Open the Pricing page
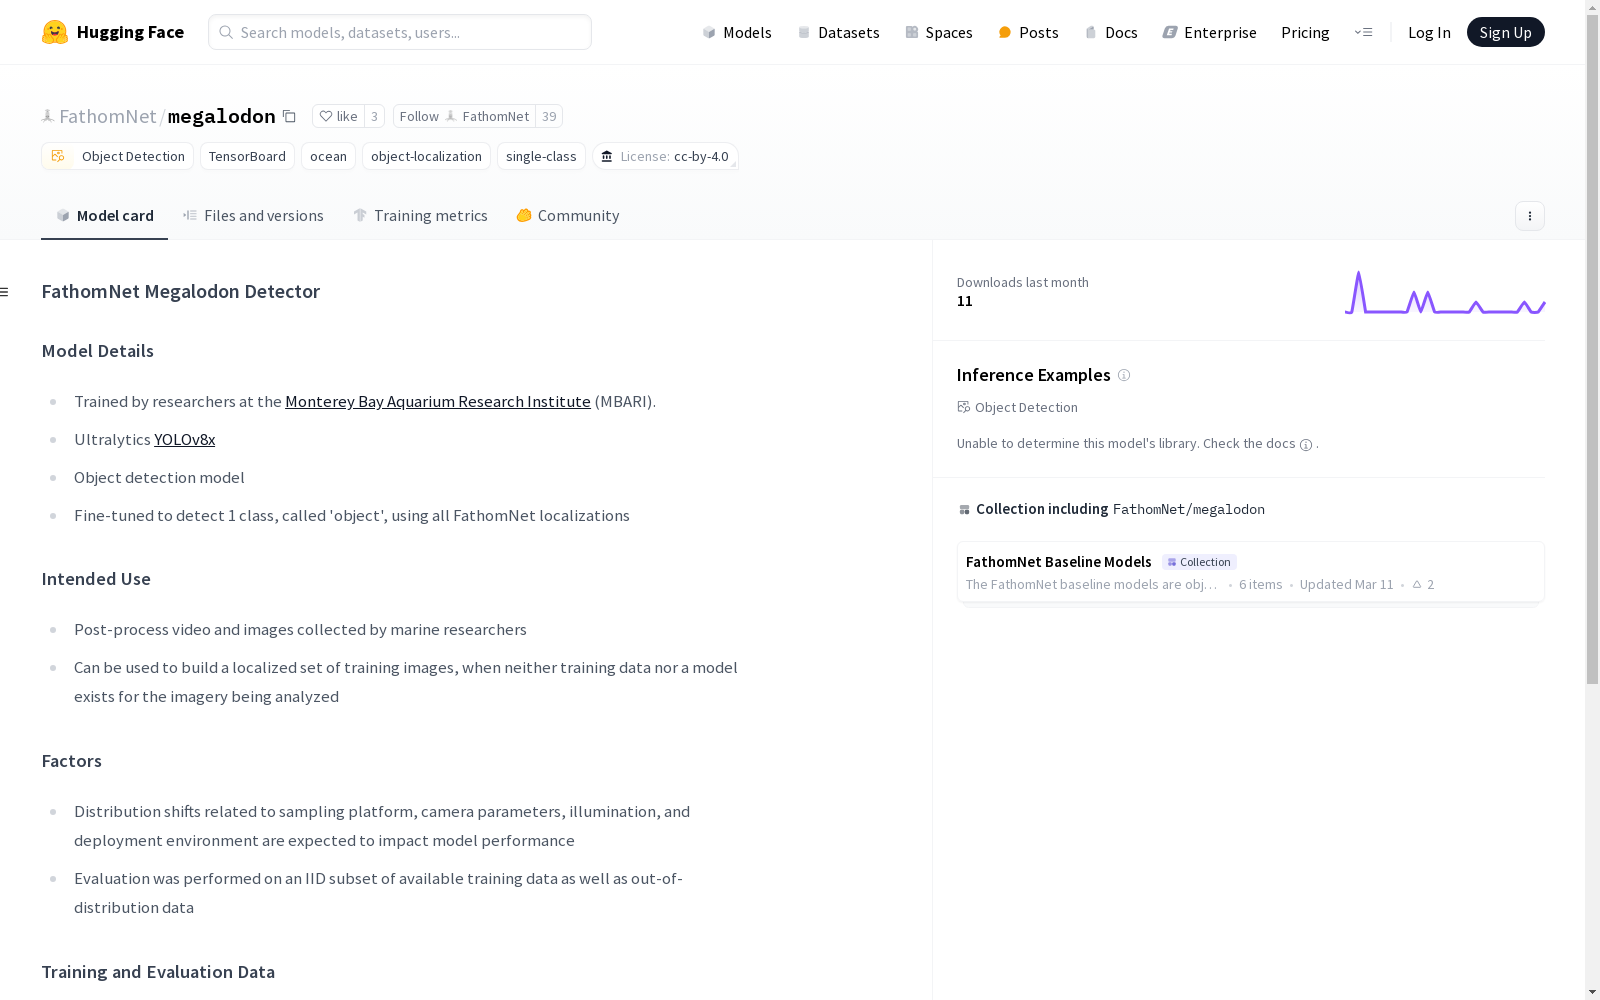 click(x=1305, y=32)
